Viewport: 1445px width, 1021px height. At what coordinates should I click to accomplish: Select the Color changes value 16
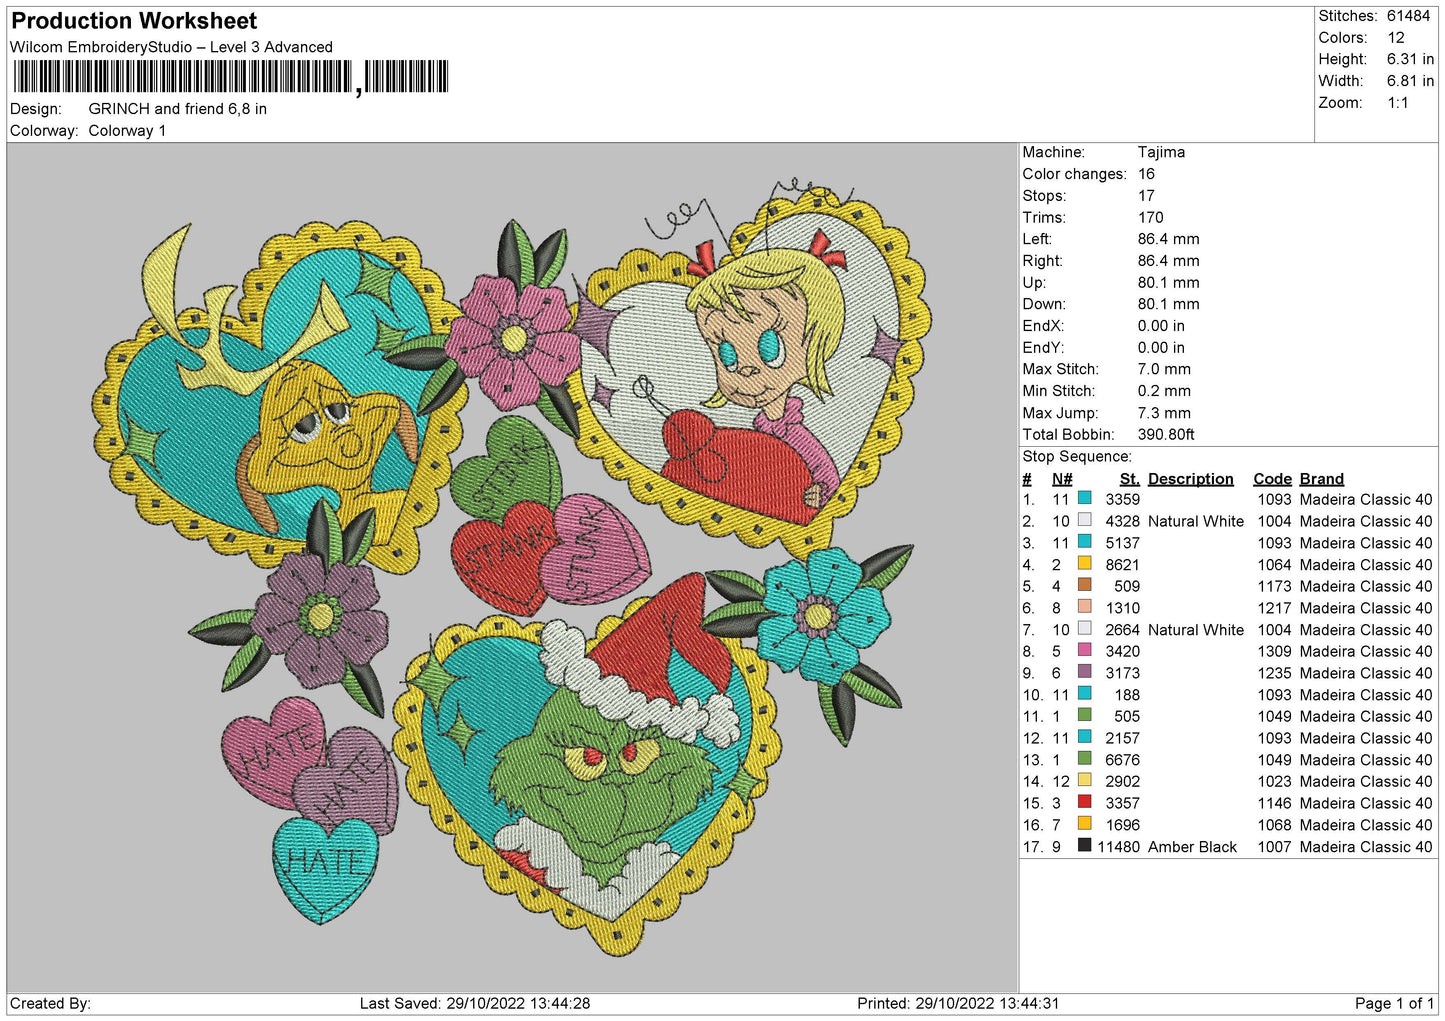click(x=1146, y=174)
